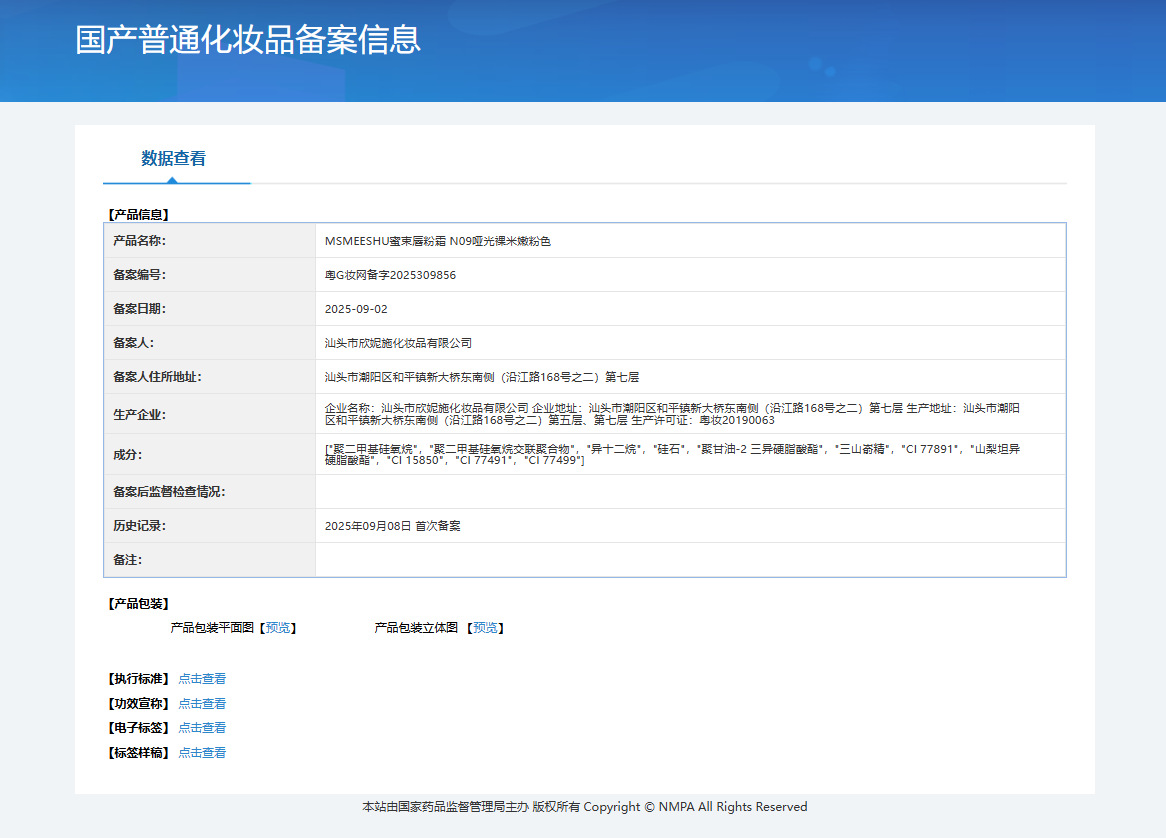Viewport: 1166px width, 838px height.
Task: Click the 产品包装立体图 label text
Action: 416,628
